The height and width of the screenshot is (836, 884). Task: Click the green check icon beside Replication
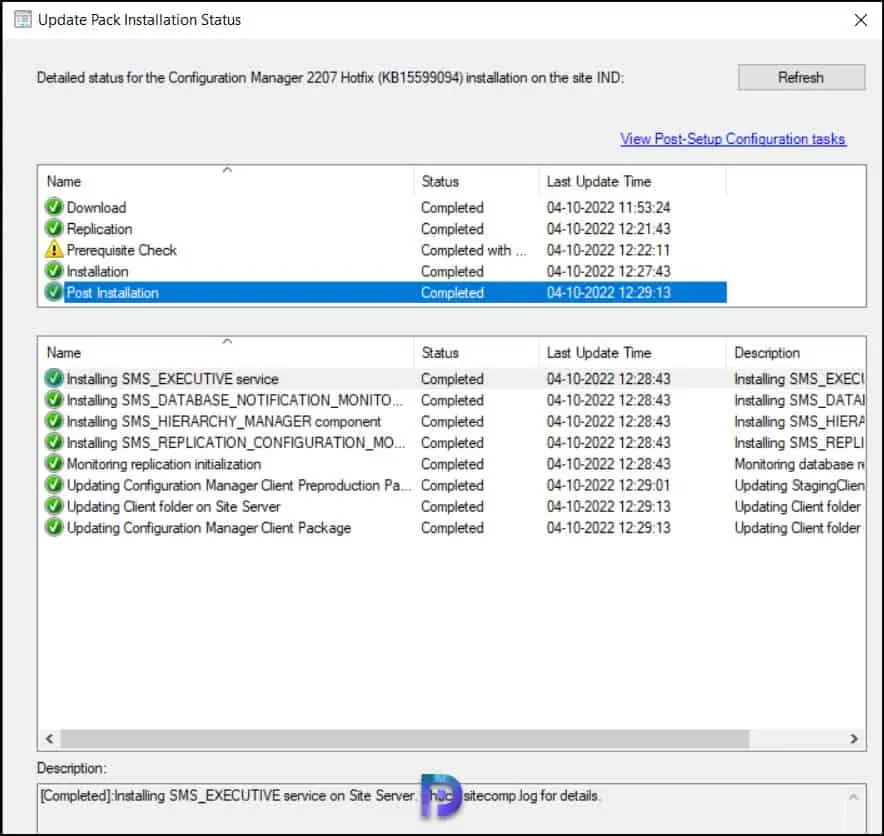click(54, 228)
